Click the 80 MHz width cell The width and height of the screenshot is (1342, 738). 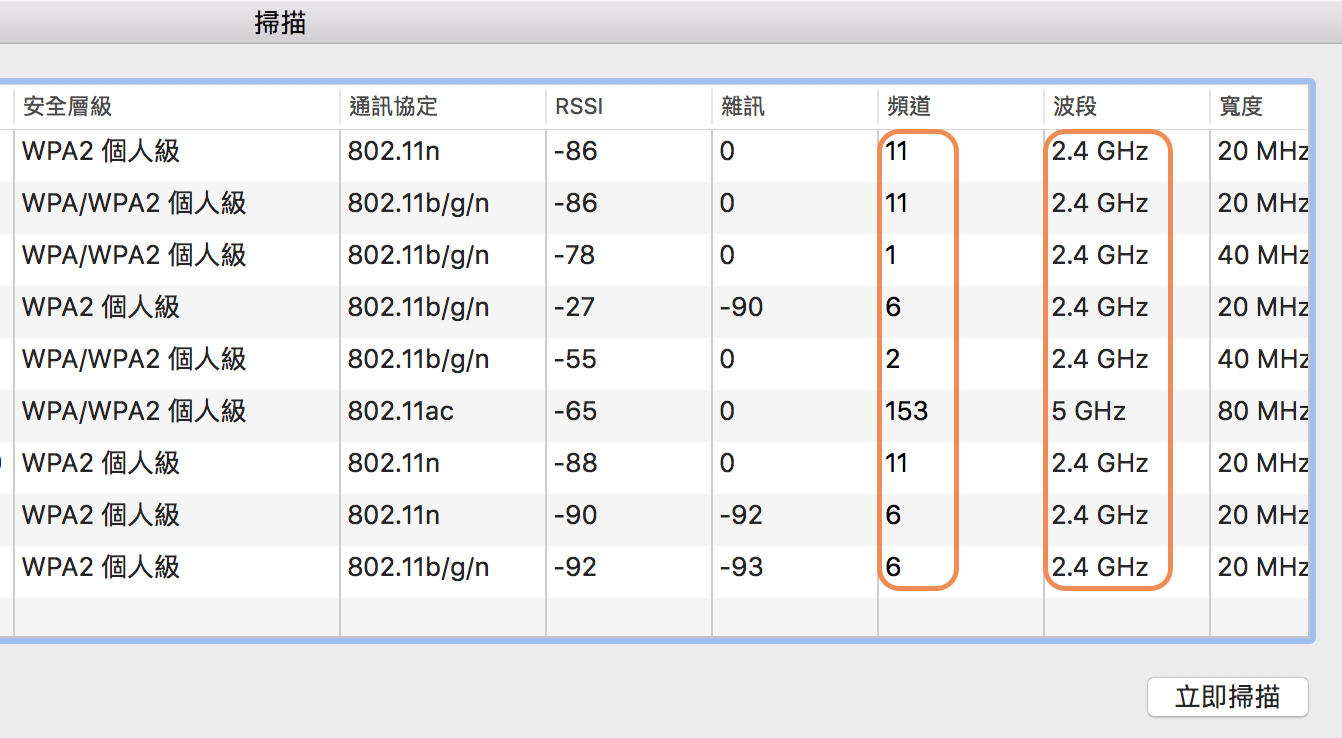click(1262, 411)
